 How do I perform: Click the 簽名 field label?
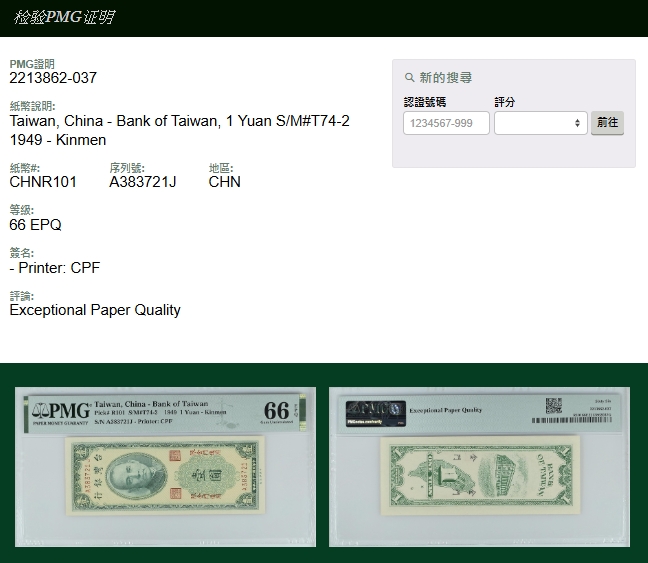point(21,253)
